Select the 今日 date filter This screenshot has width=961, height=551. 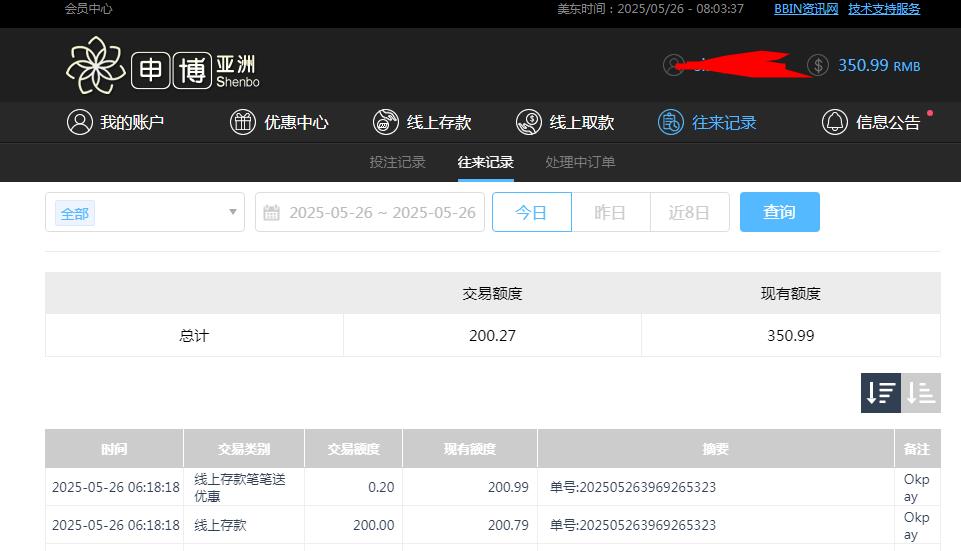click(x=531, y=212)
